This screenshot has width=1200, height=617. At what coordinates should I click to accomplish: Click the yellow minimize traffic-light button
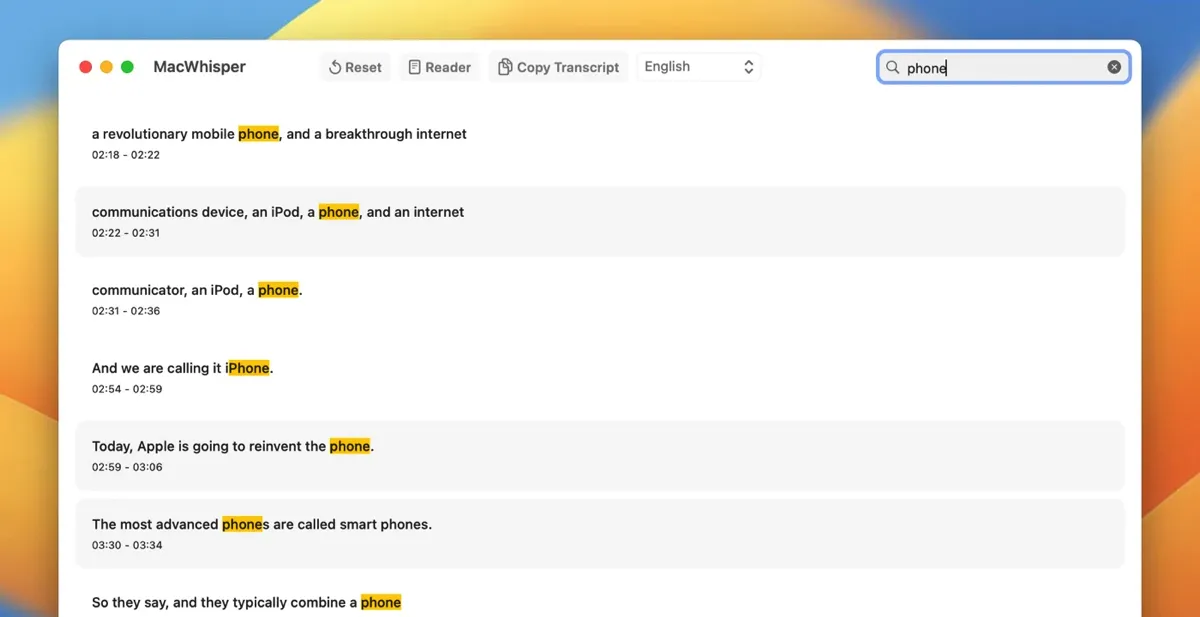coord(106,66)
